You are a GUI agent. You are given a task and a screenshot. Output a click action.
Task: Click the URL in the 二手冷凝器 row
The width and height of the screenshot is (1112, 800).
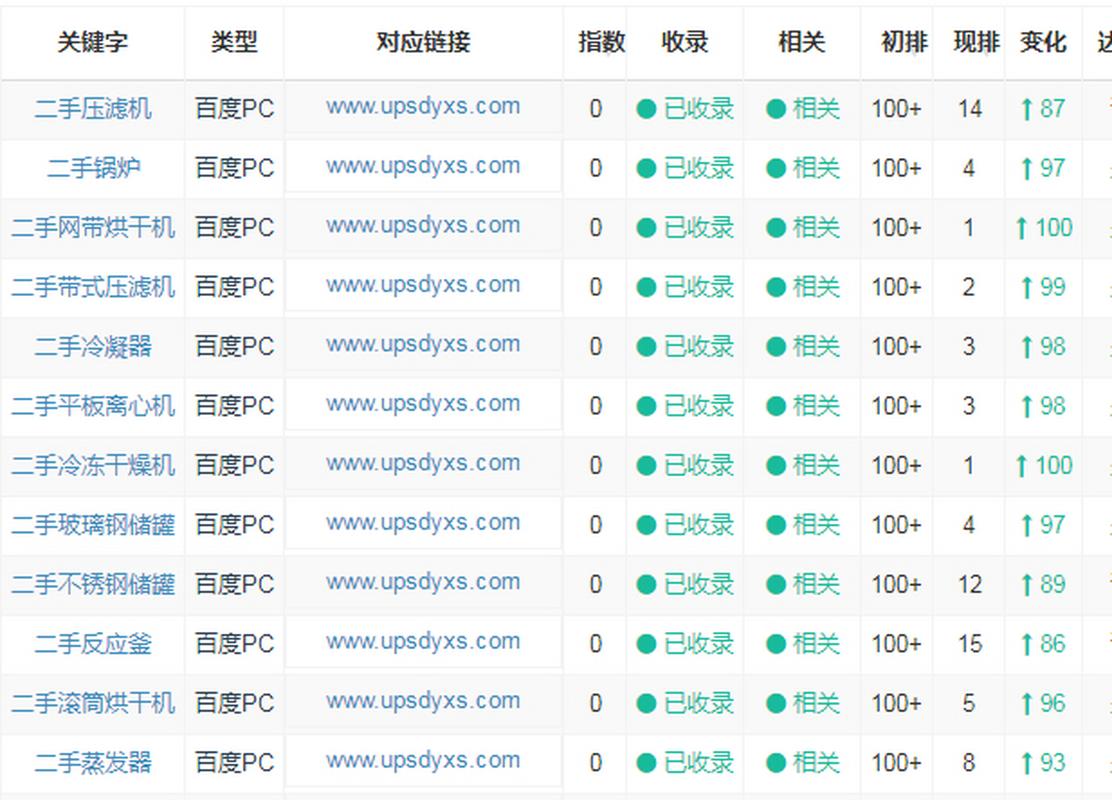(x=423, y=345)
